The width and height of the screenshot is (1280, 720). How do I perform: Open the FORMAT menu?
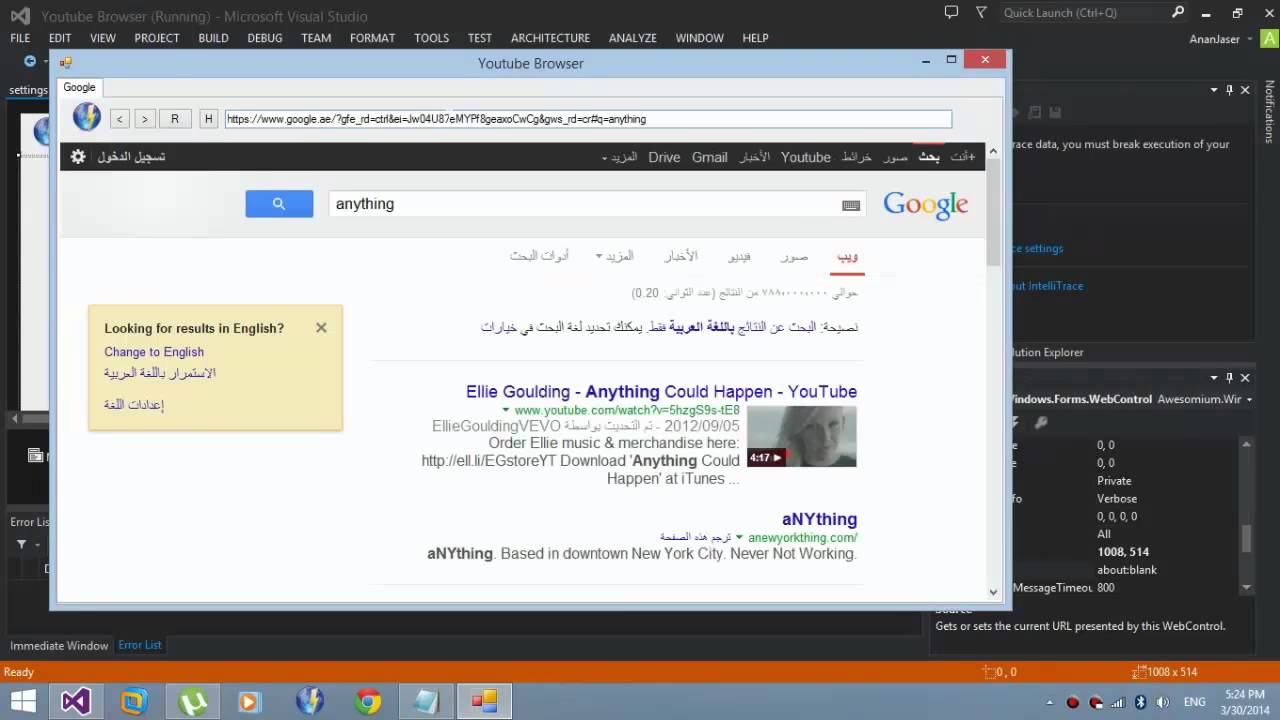click(x=372, y=38)
